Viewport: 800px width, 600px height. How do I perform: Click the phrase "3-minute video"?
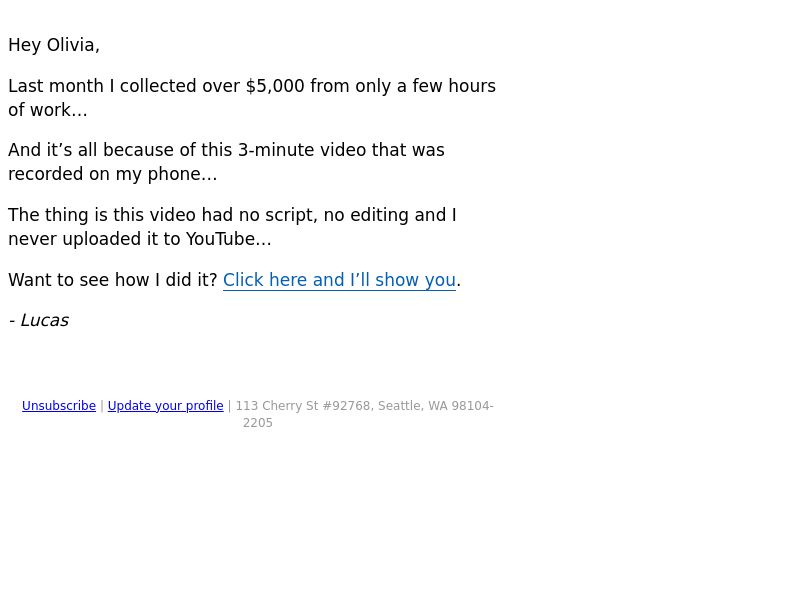[302, 151]
